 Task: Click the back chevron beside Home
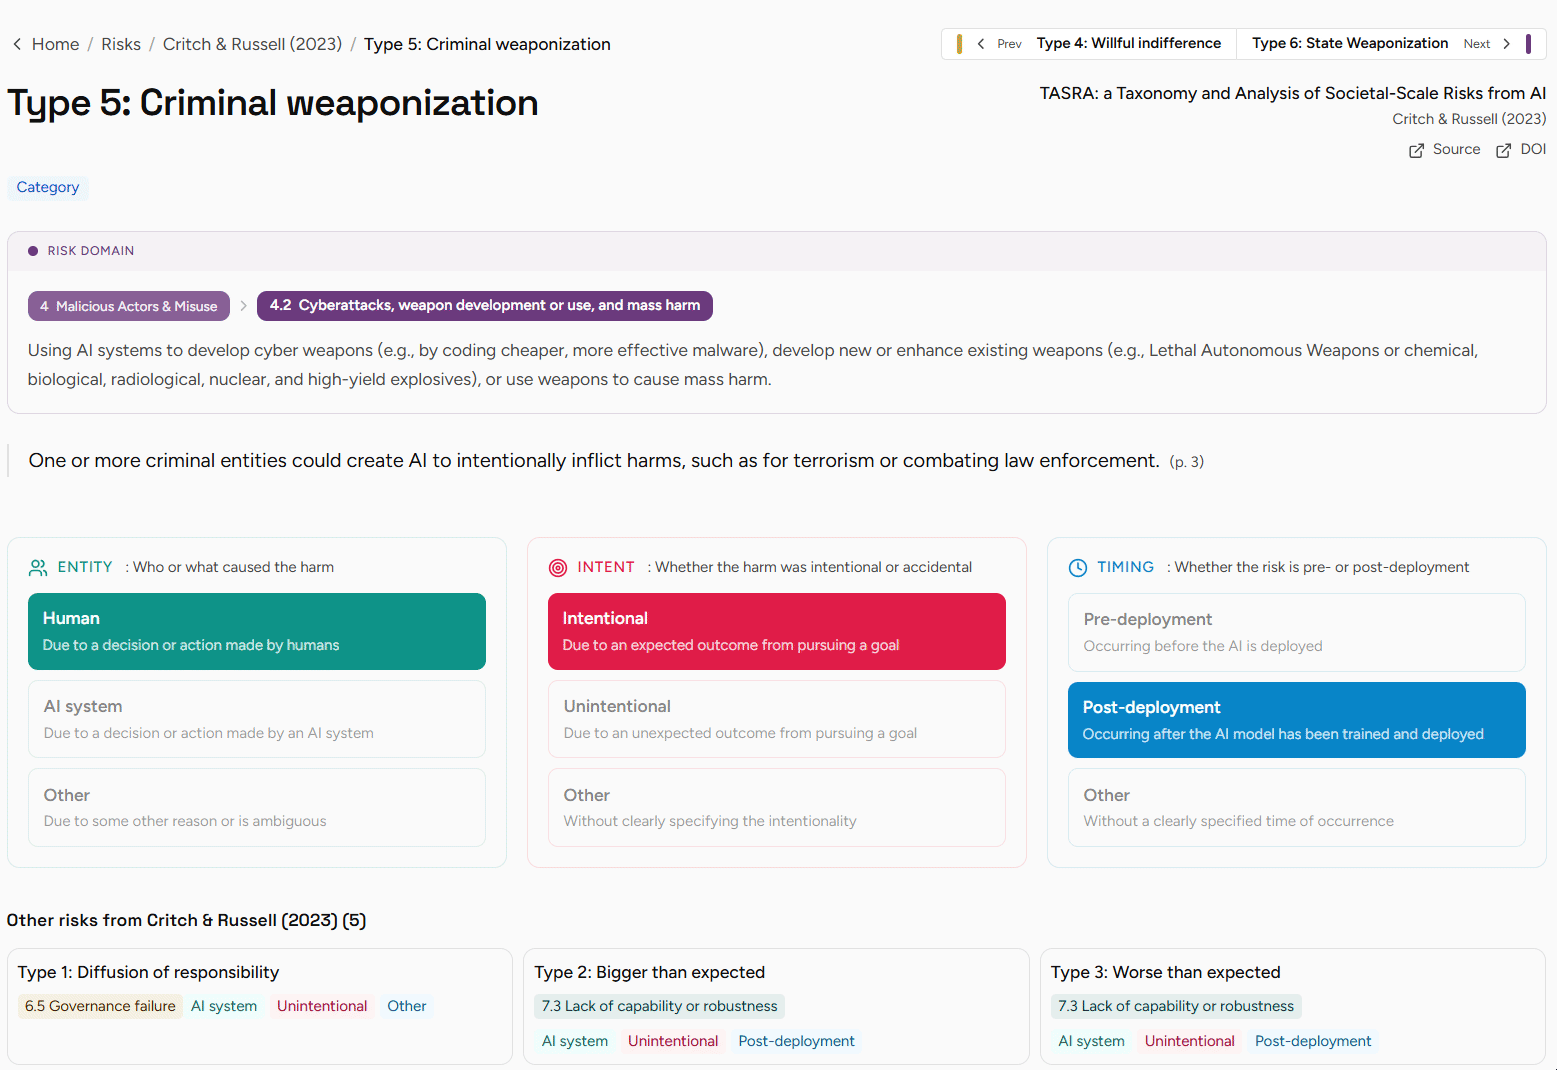(17, 44)
